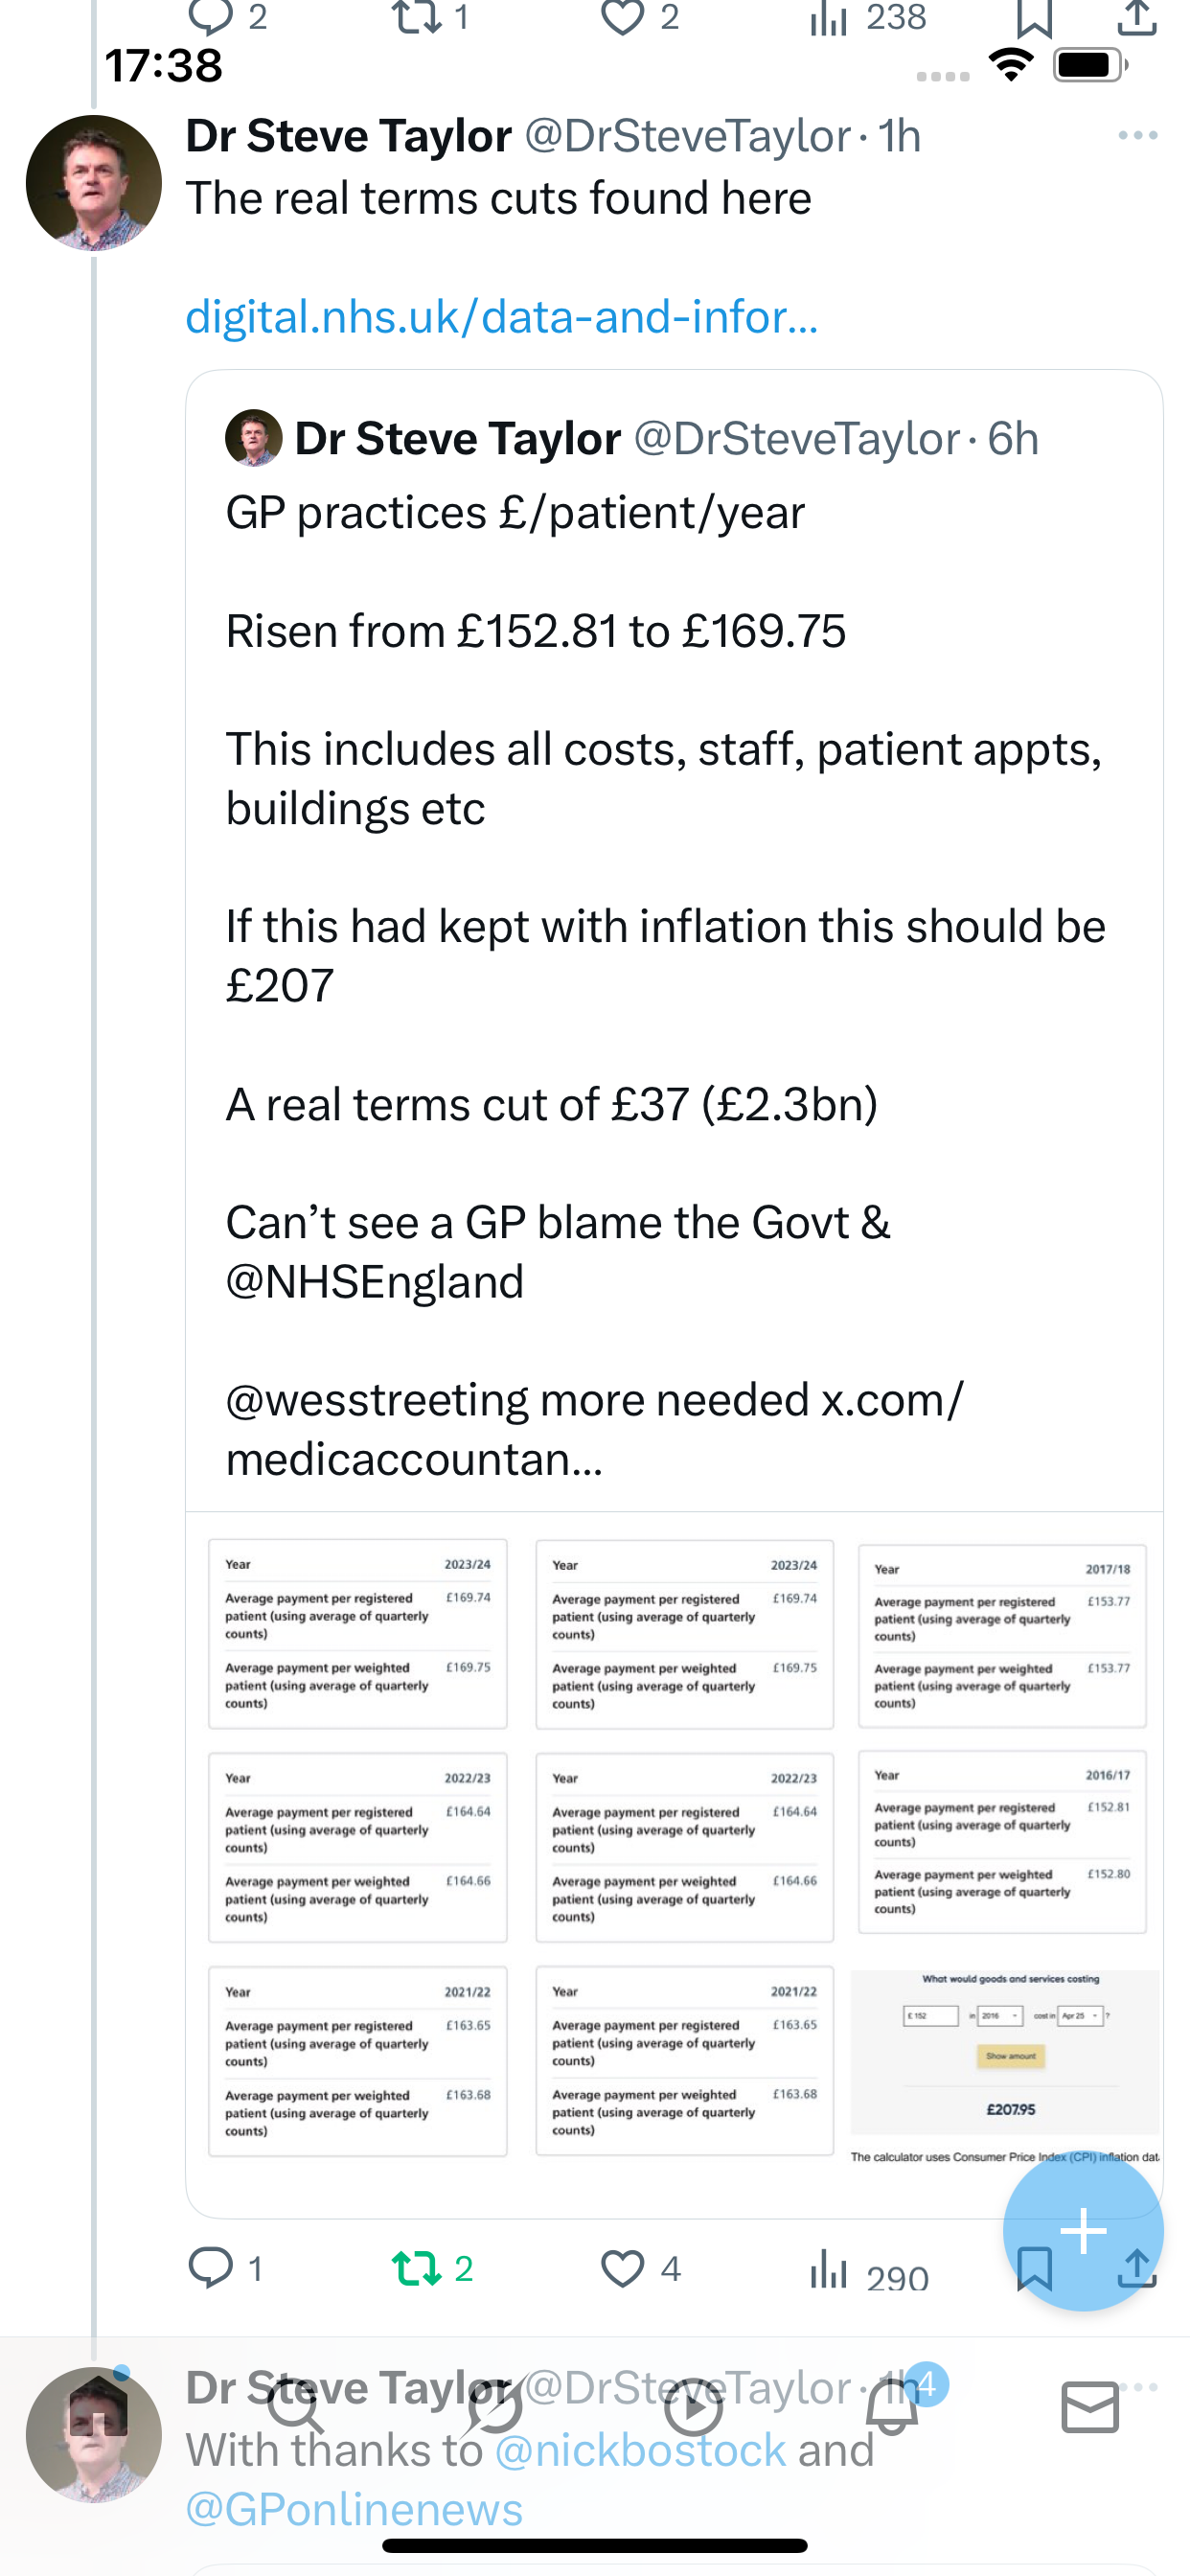Bookmark the real terms cuts post

1034,2268
